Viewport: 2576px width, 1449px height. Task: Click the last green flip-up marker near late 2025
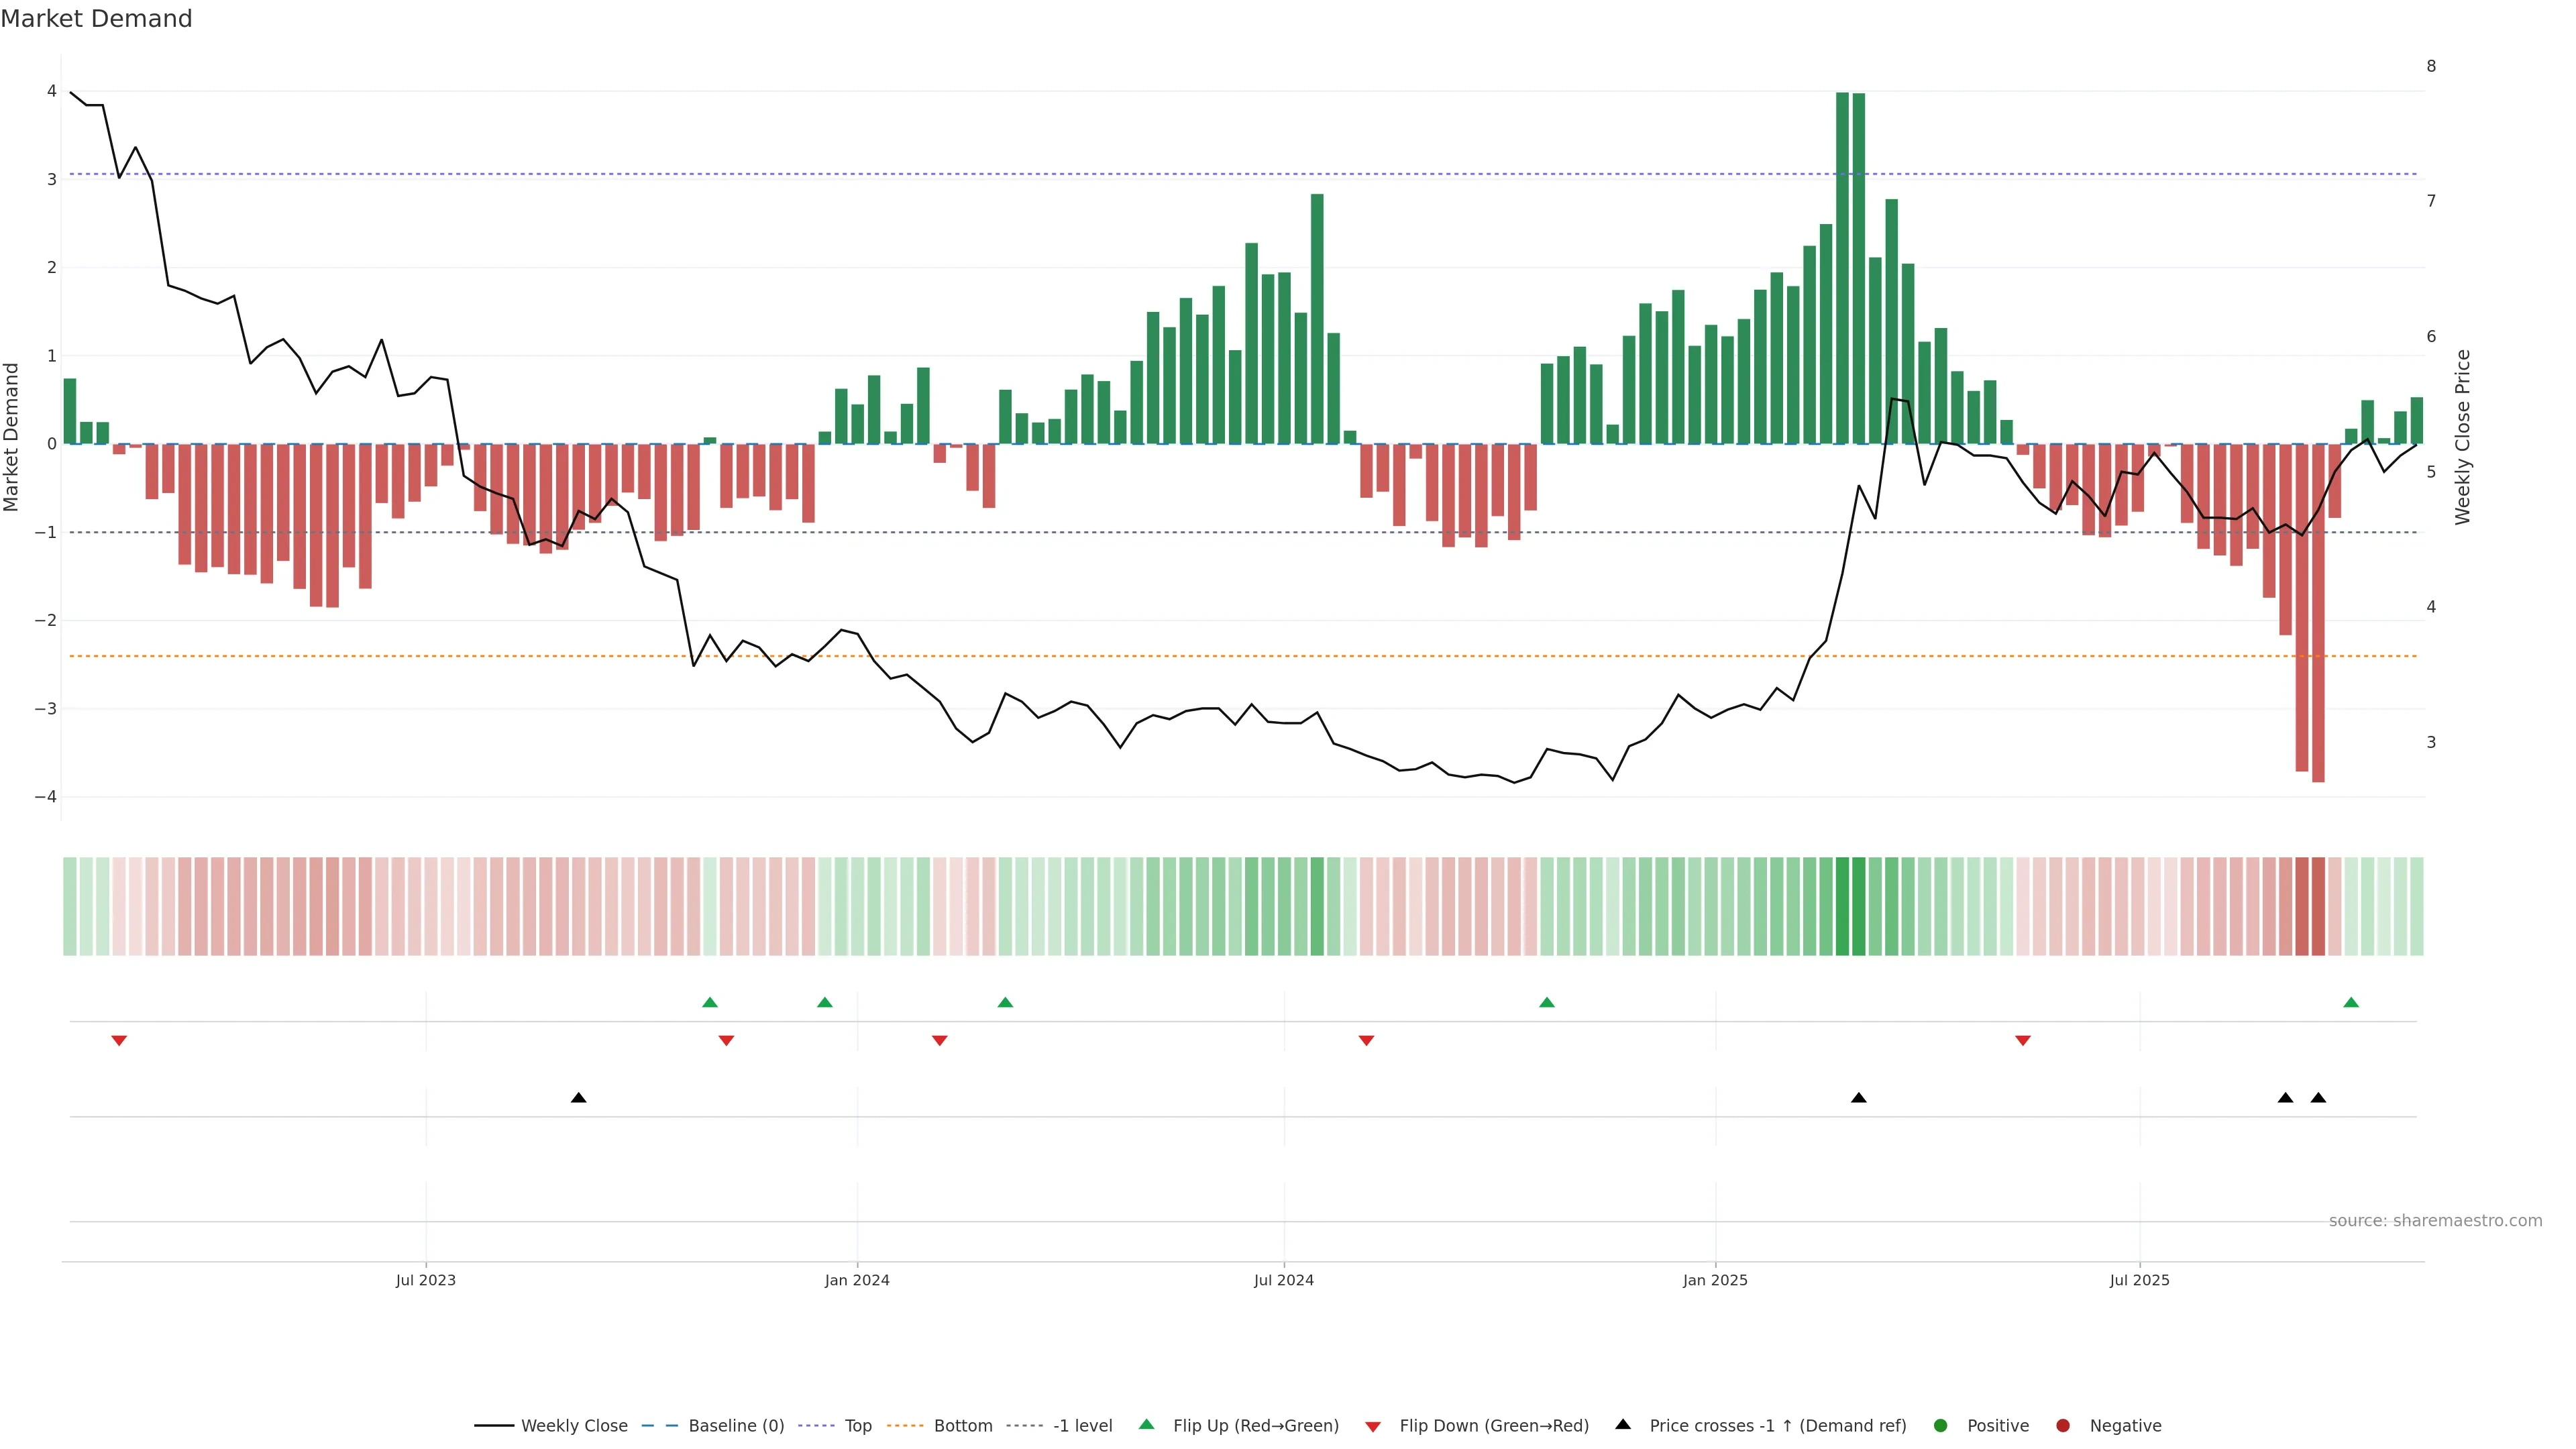pos(2351,1003)
